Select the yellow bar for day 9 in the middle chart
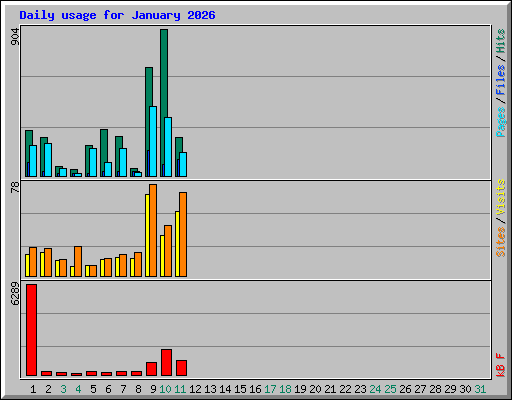 pos(147,235)
